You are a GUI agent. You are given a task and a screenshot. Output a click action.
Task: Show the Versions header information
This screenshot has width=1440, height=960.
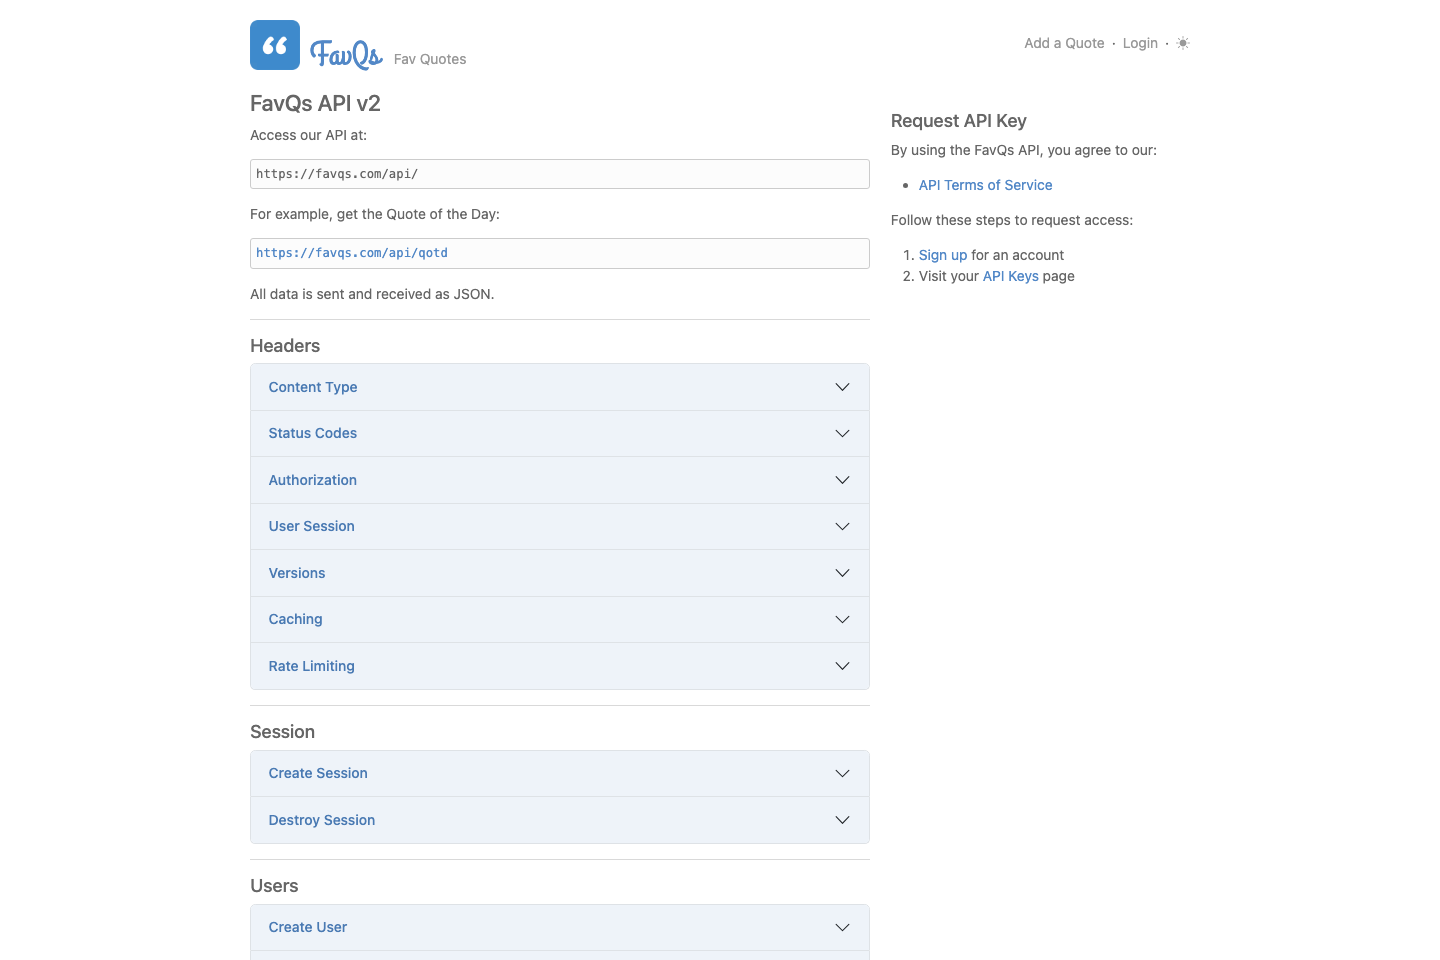559,573
